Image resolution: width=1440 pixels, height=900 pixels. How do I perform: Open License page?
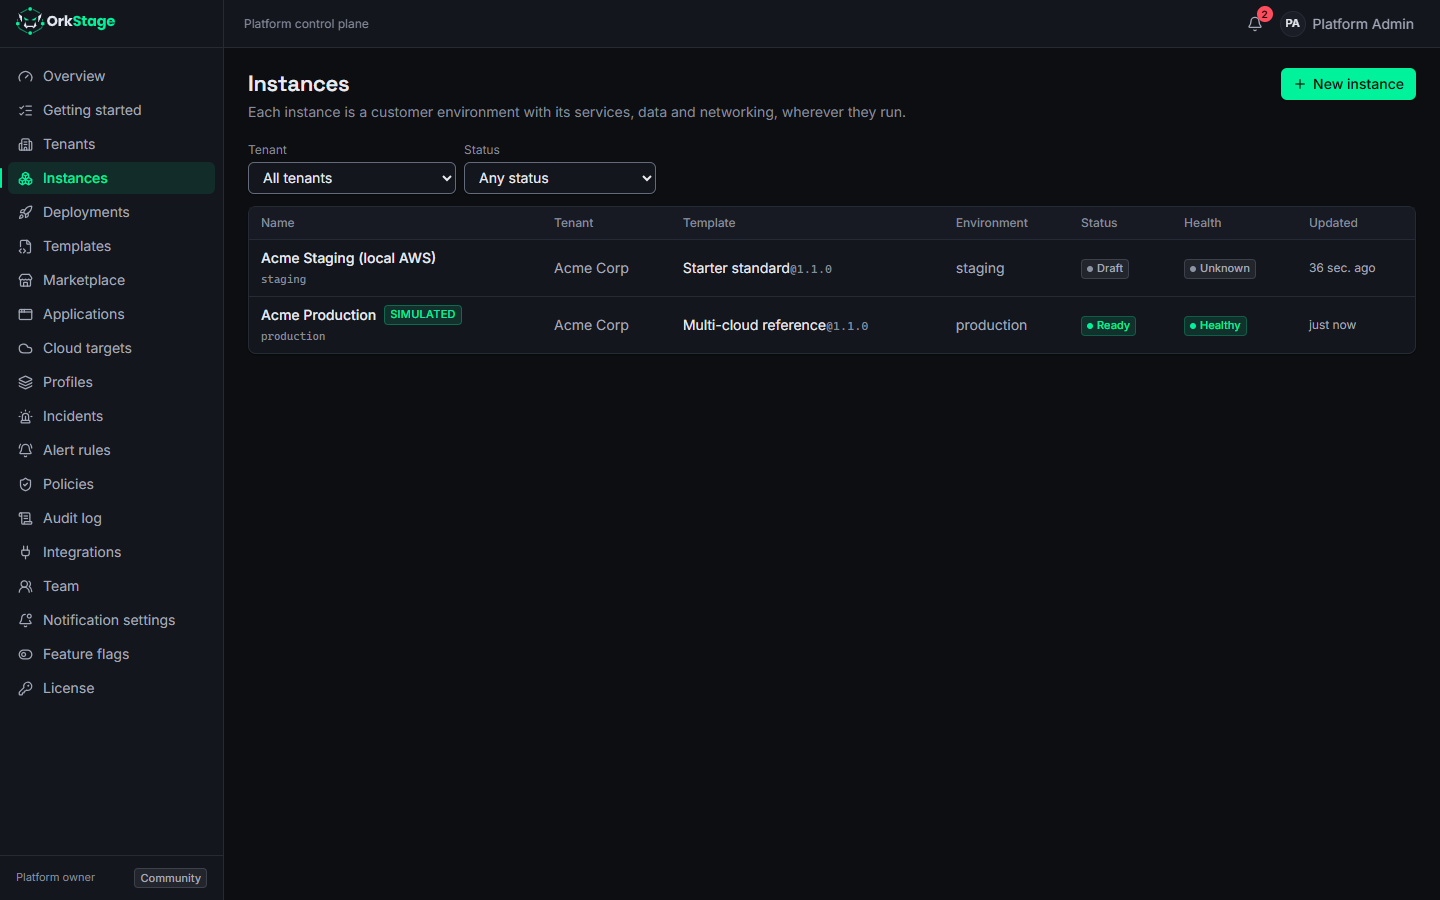pos(111,688)
